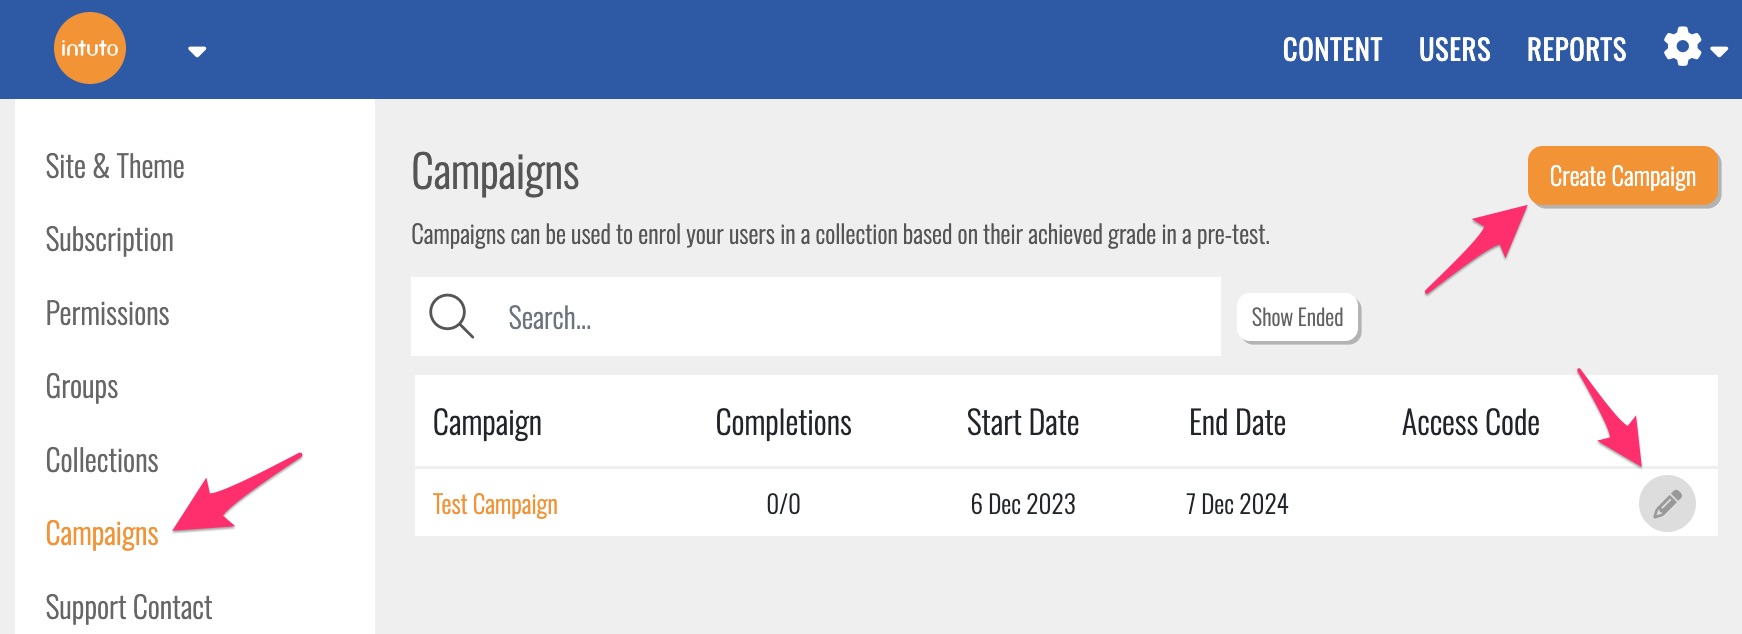Screen dimensions: 1742x634
Task: Open the Content menu
Action: 1332,49
